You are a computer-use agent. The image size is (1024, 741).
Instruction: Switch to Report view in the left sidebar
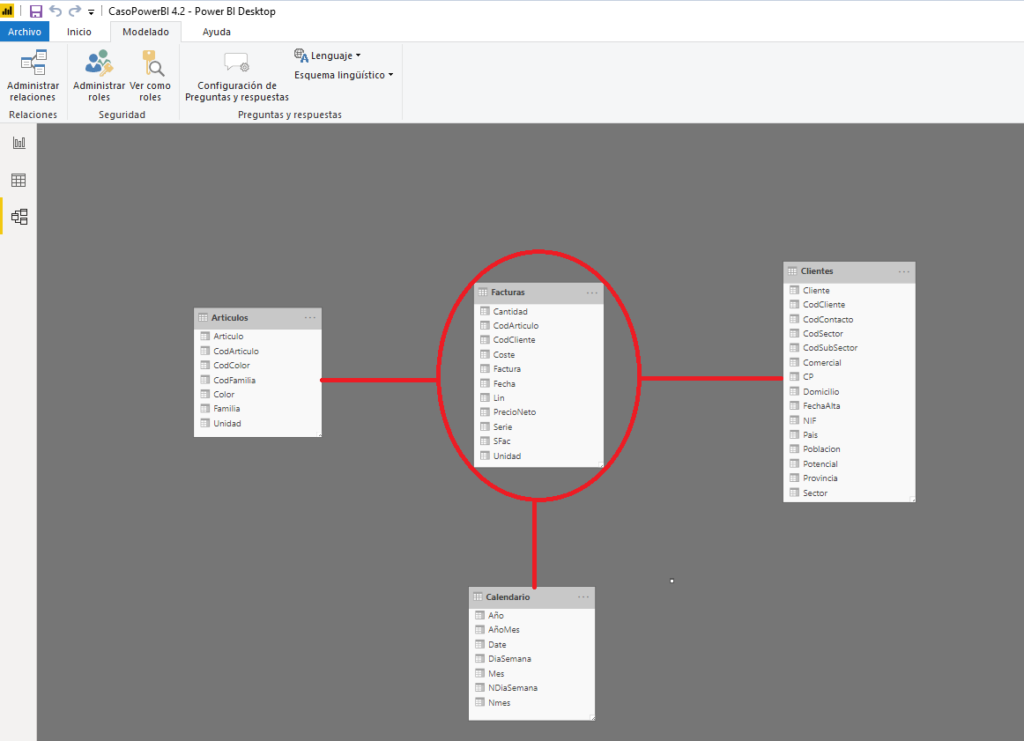click(x=17, y=143)
